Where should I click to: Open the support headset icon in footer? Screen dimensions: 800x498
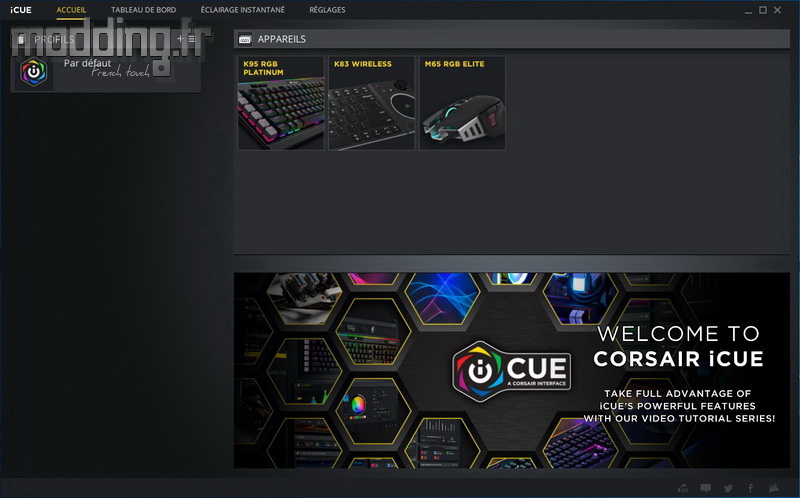click(x=683, y=488)
